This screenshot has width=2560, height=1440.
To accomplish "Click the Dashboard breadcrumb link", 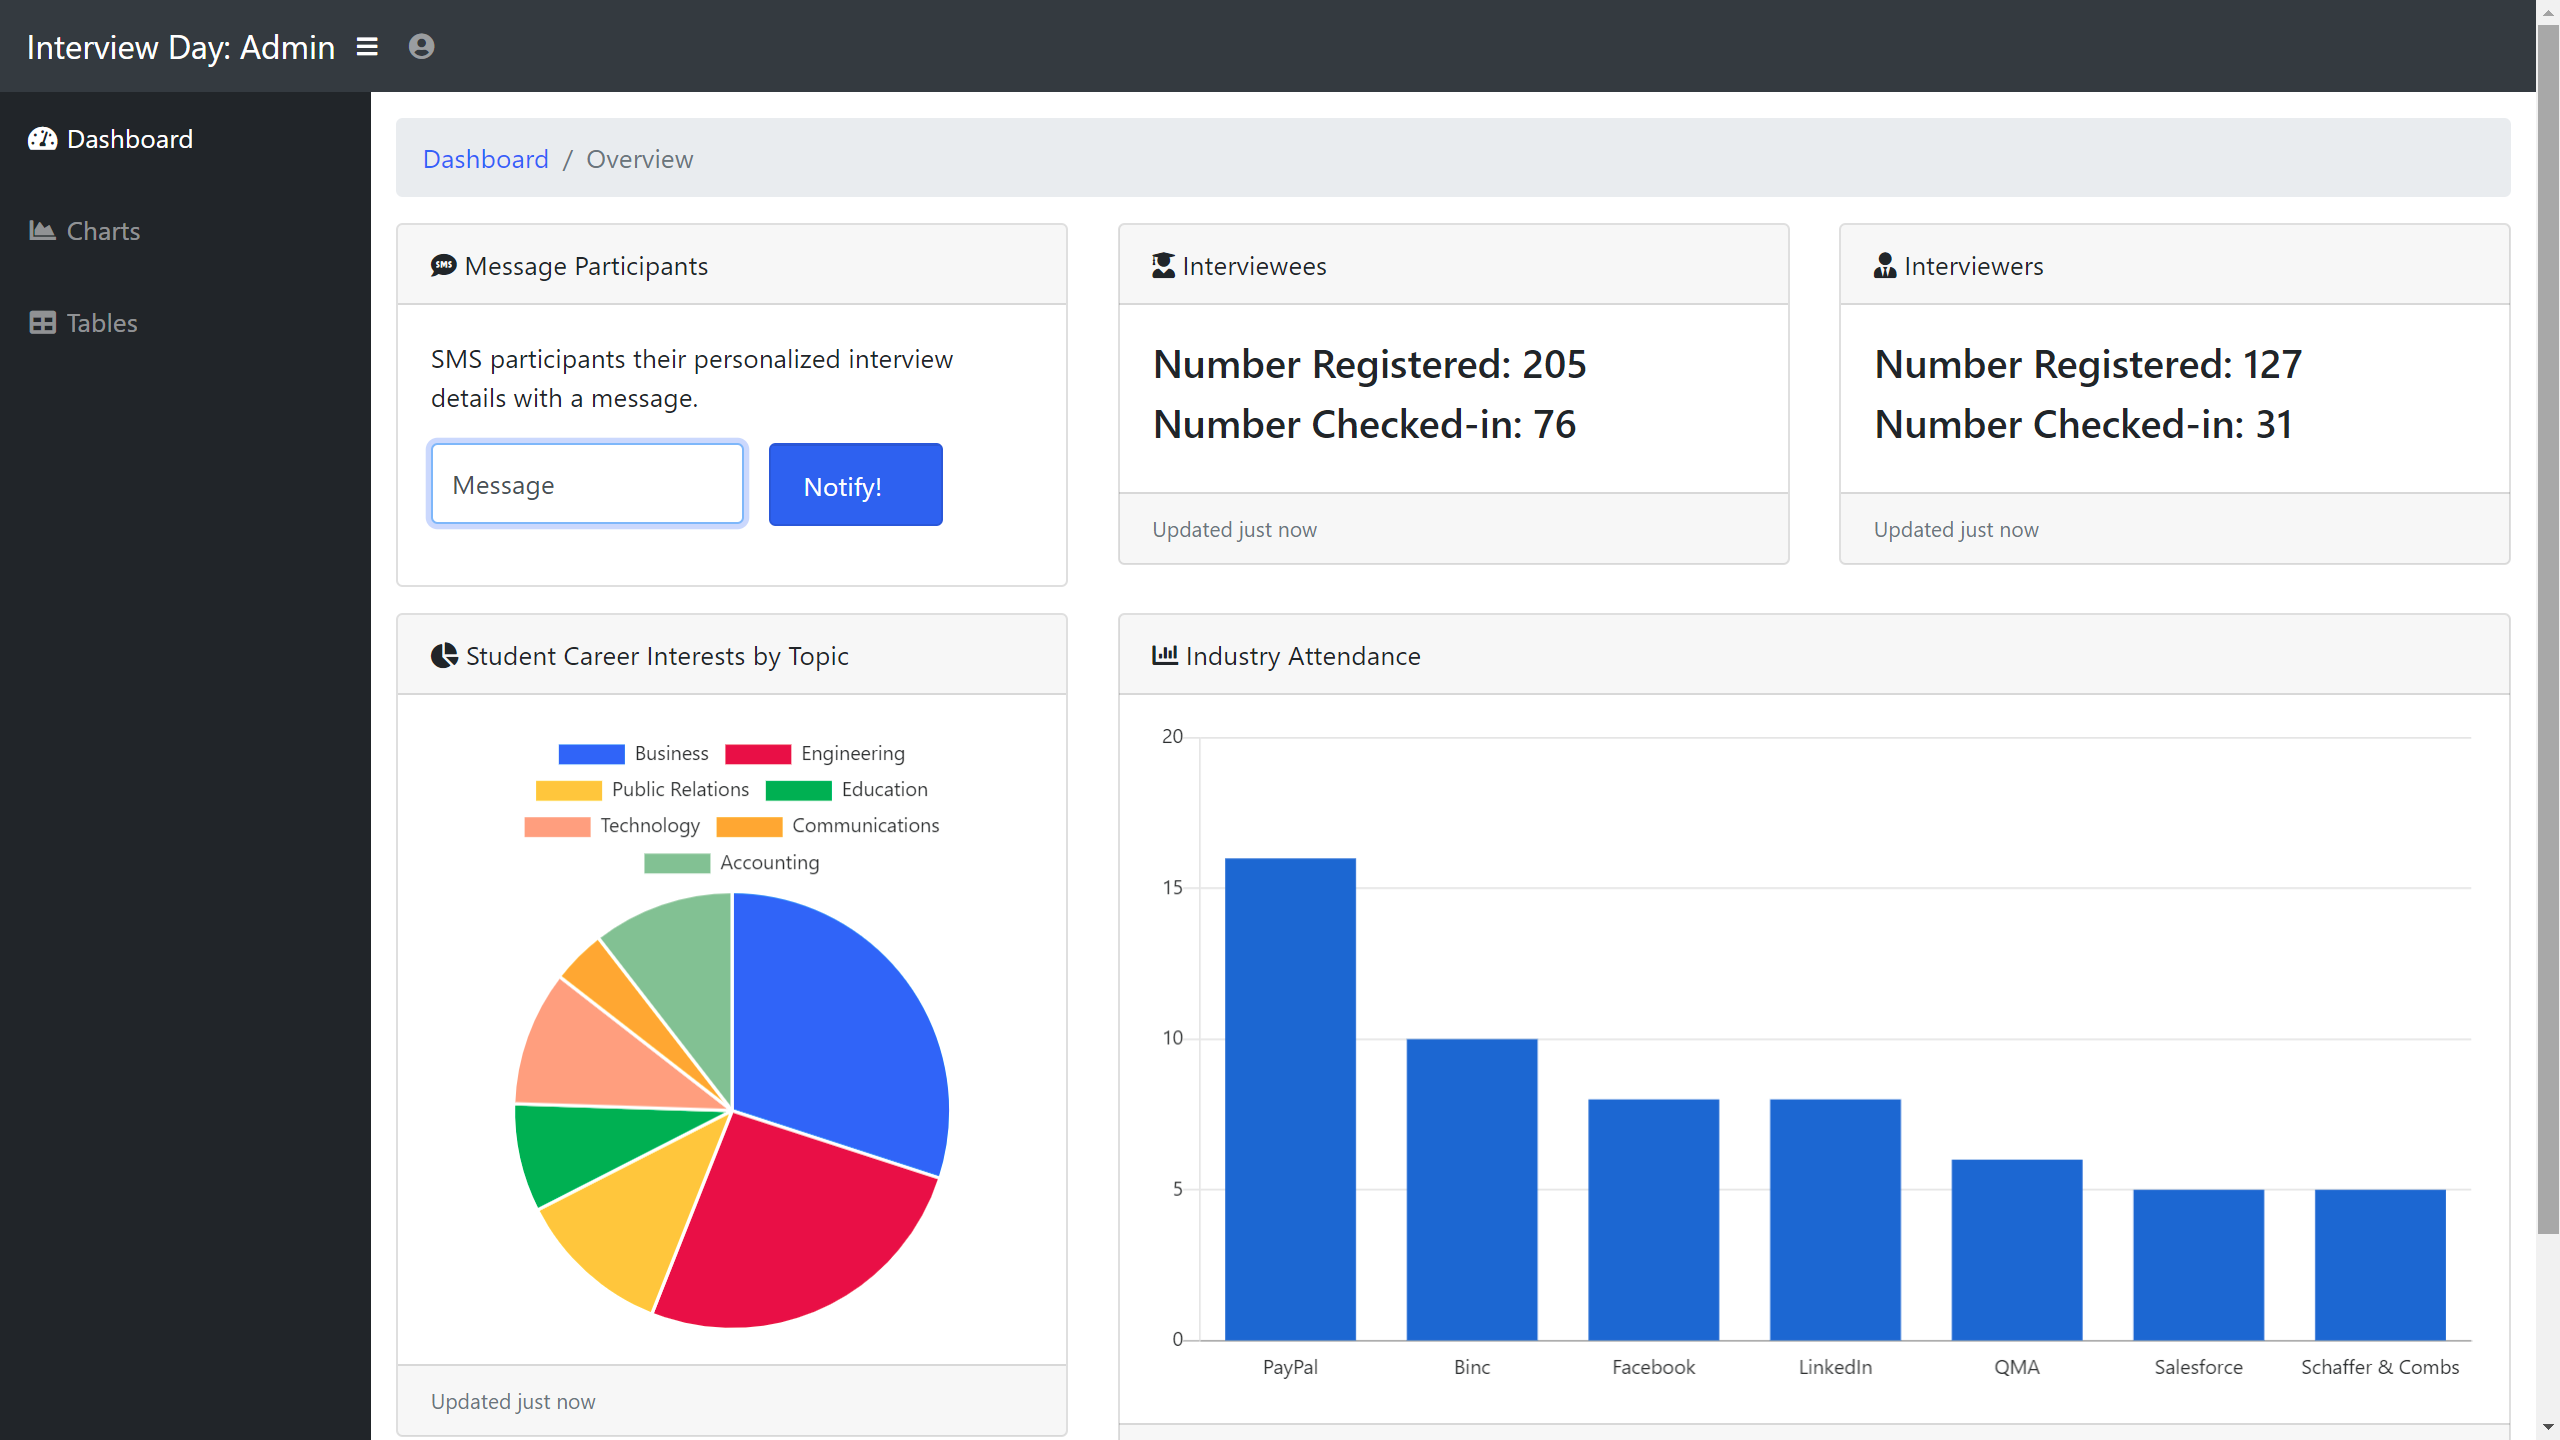I will pyautogui.click(x=485, y=159).
